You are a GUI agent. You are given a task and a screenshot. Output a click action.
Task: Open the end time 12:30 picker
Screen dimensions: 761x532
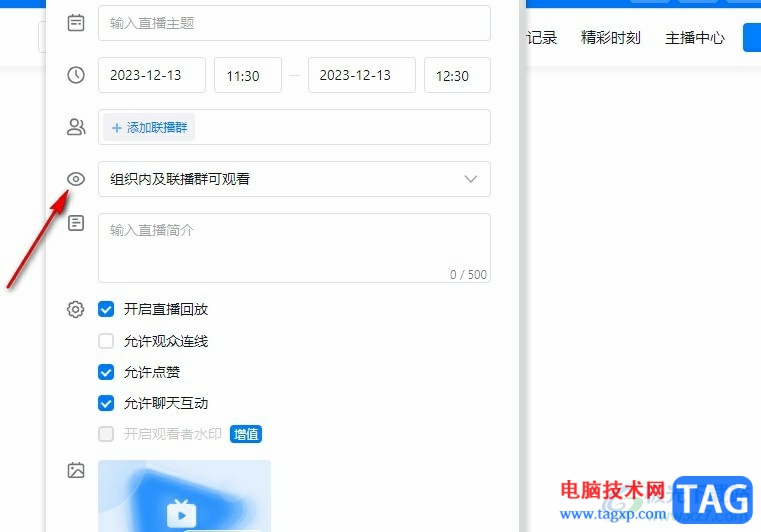[457, 75]
